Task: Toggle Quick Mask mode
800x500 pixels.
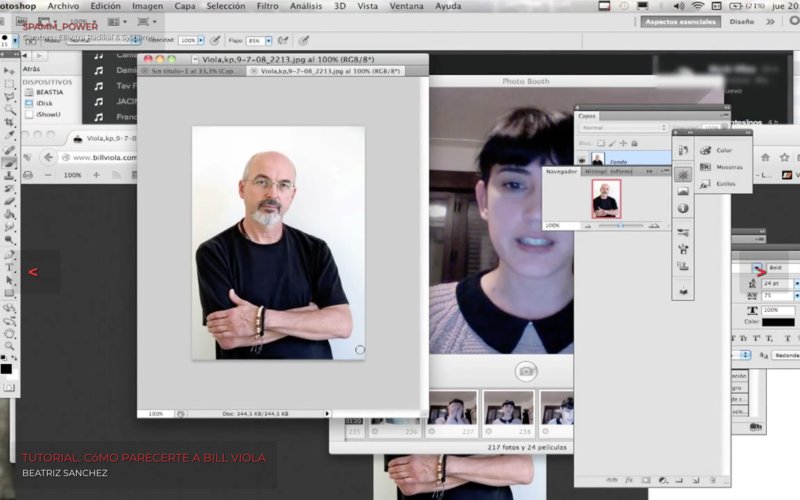Action: 9,388
